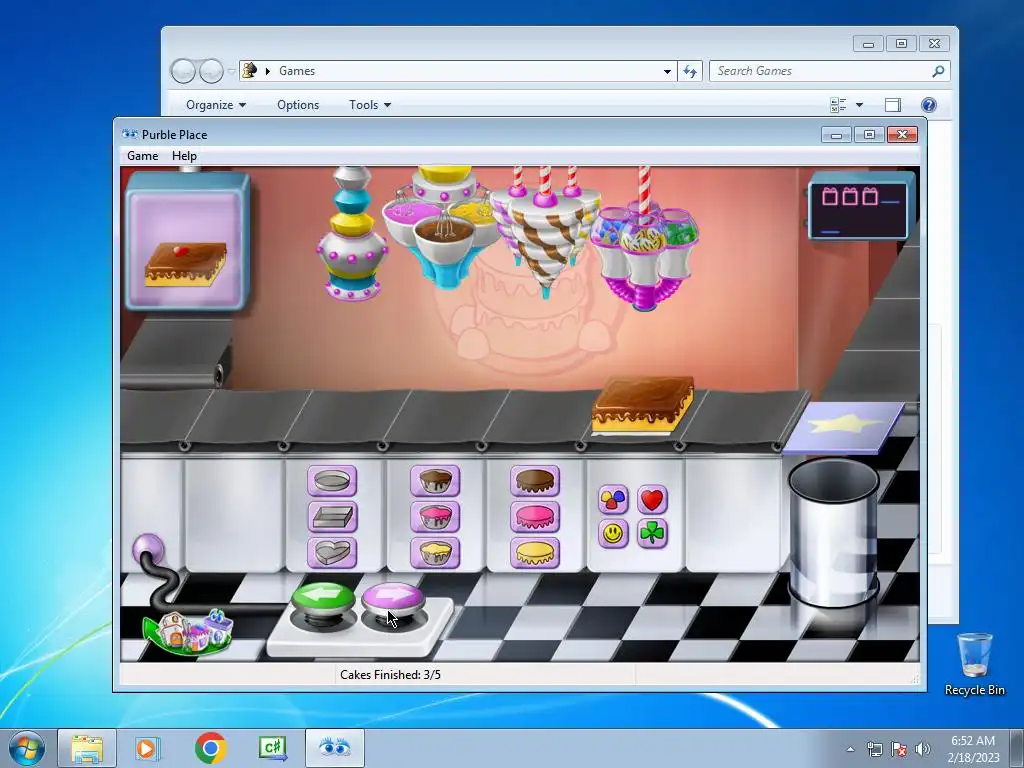Choose the chocolate batter button
Viewport: 1024px width, 768px height.
click(x=435, y=481)
